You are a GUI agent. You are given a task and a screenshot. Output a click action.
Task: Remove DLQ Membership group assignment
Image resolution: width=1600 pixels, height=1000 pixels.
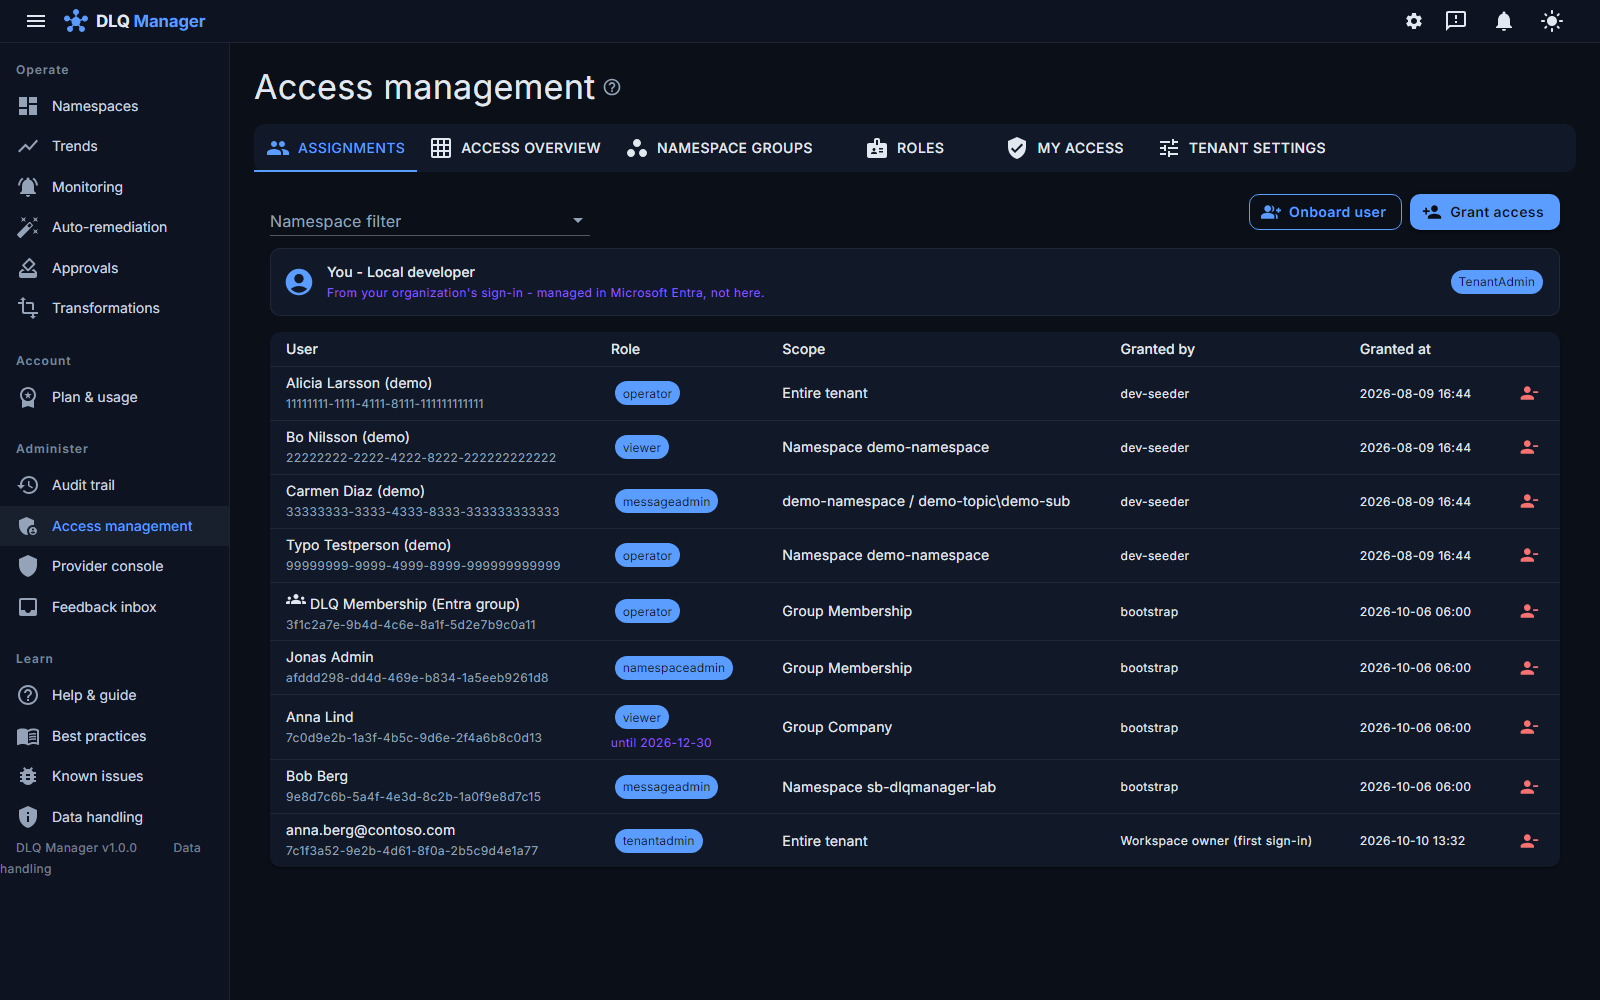click(1529, 612)
